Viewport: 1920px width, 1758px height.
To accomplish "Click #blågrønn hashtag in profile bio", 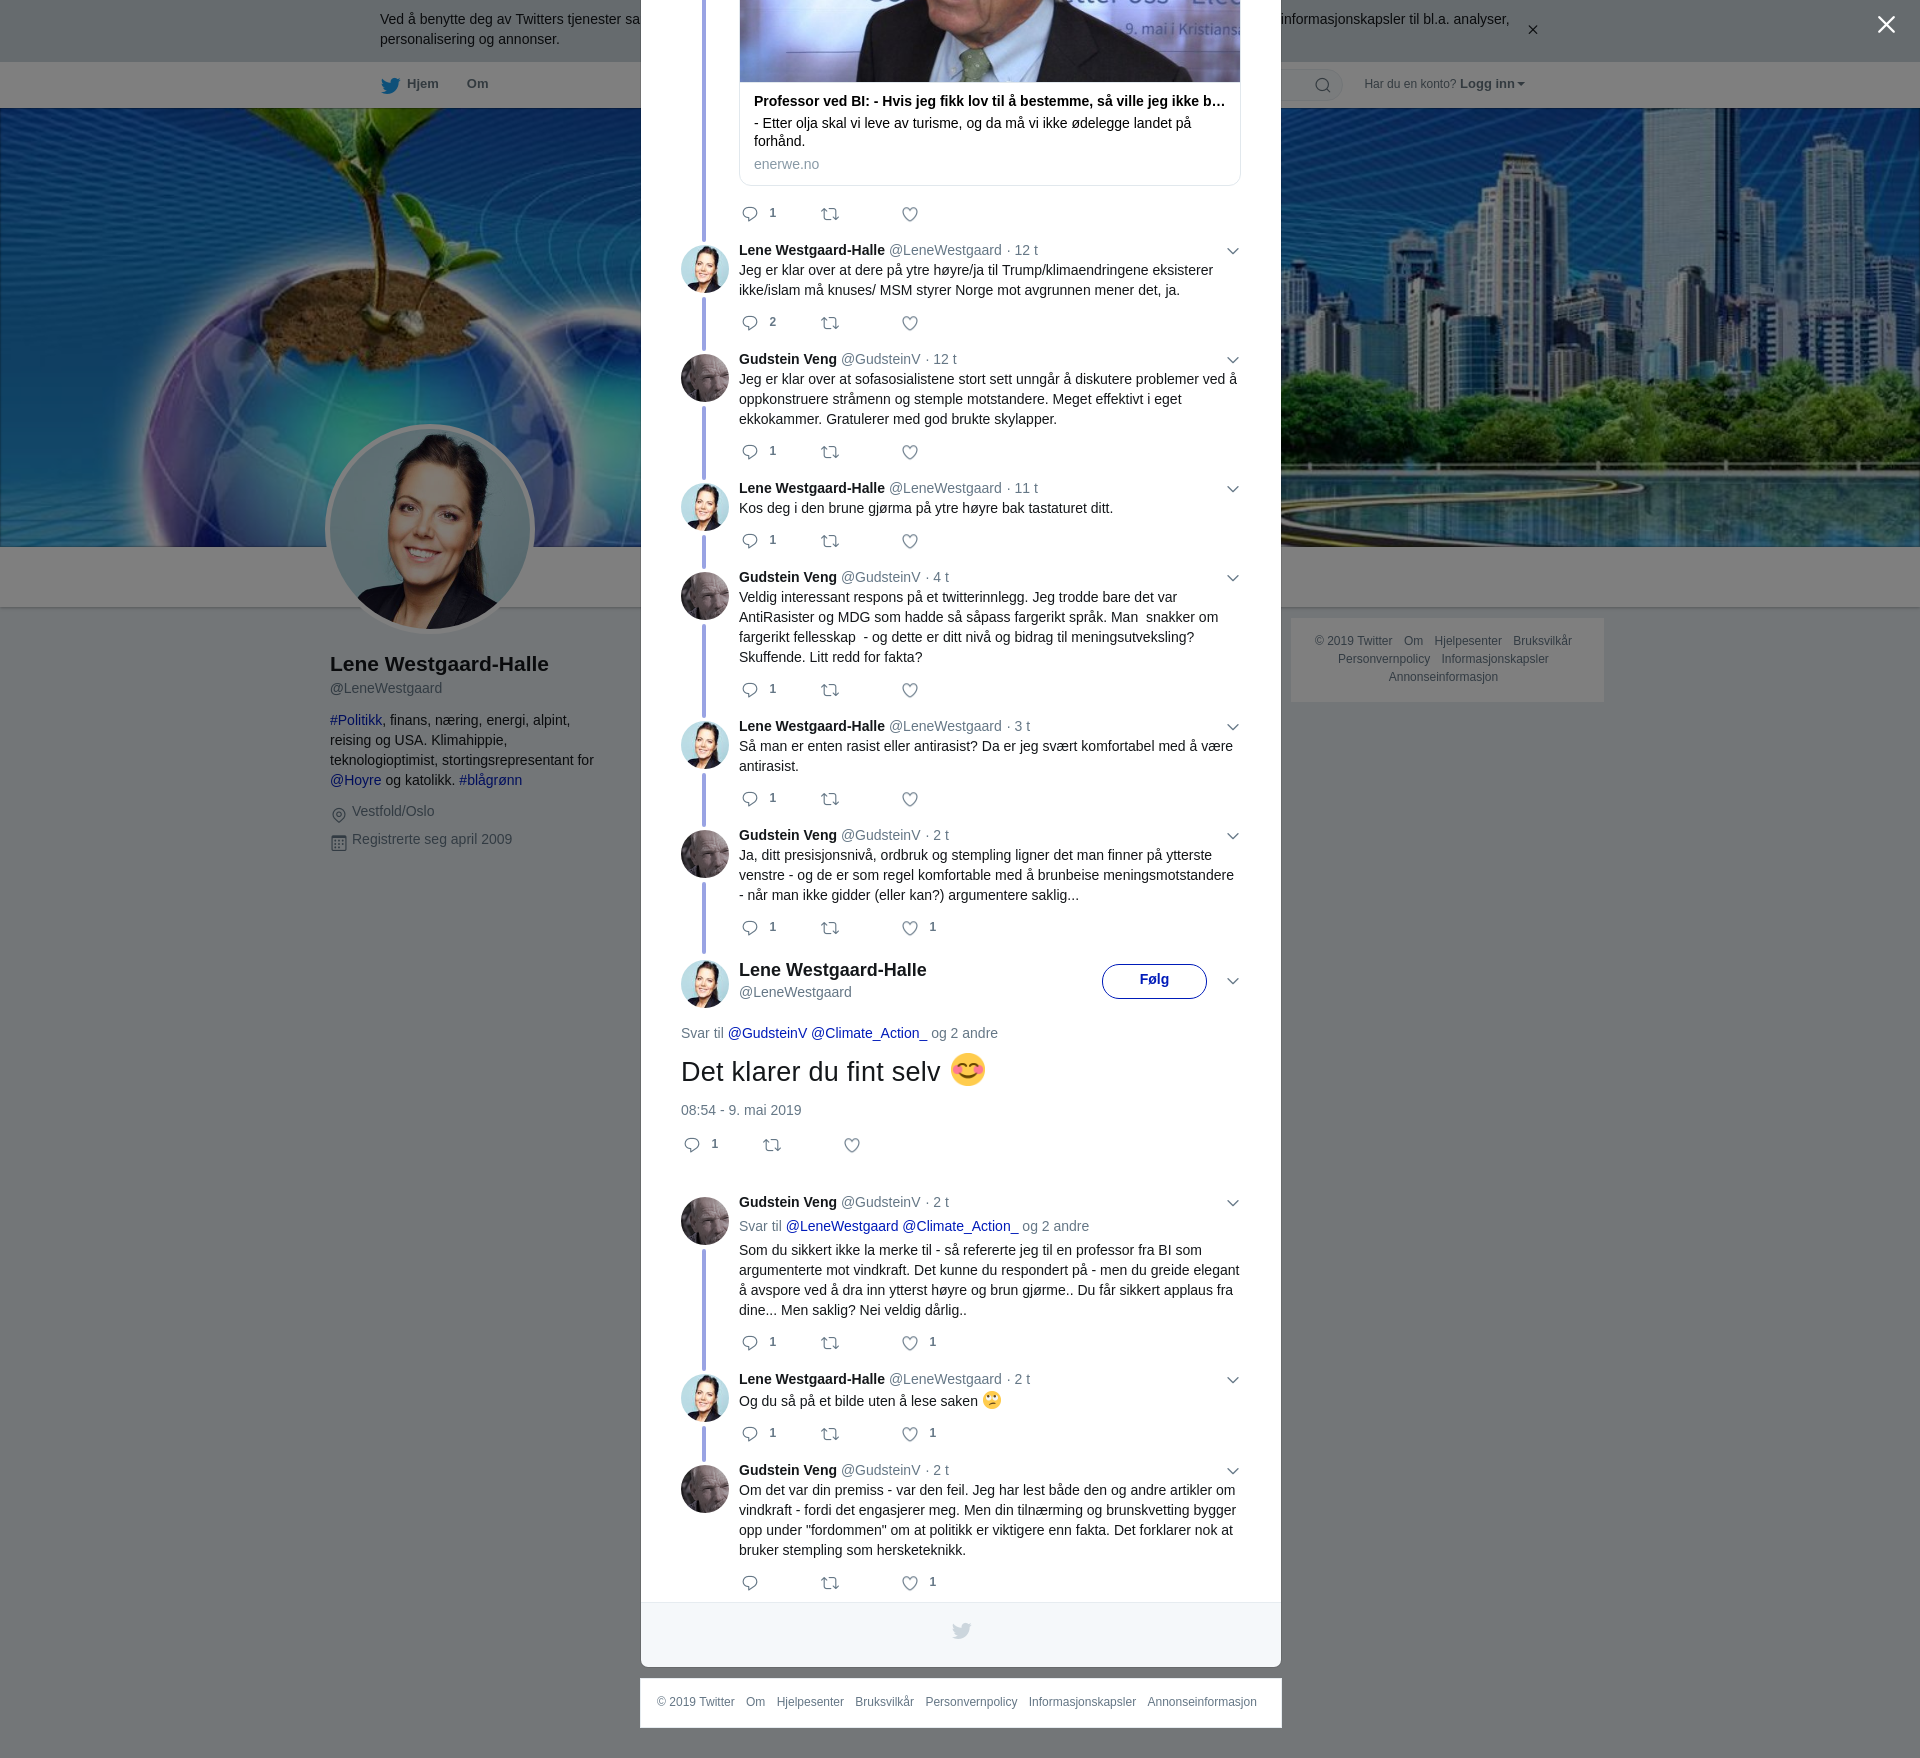I will 490,780.
